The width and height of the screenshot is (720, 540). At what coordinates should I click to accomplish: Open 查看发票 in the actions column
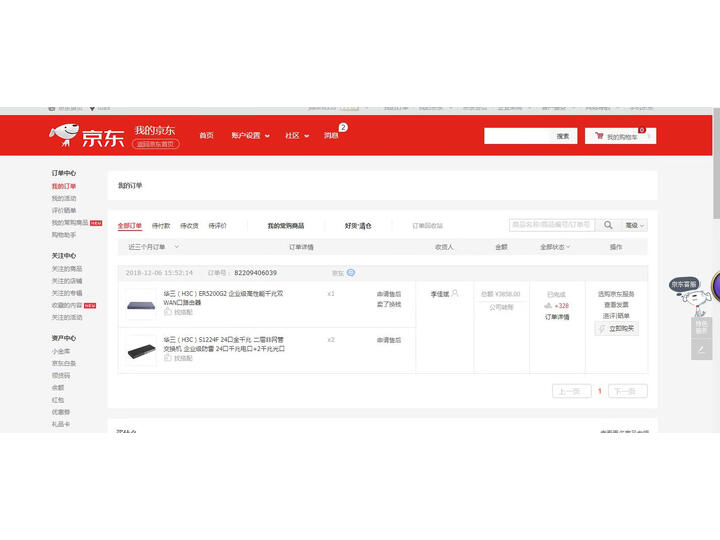[616, 305]
